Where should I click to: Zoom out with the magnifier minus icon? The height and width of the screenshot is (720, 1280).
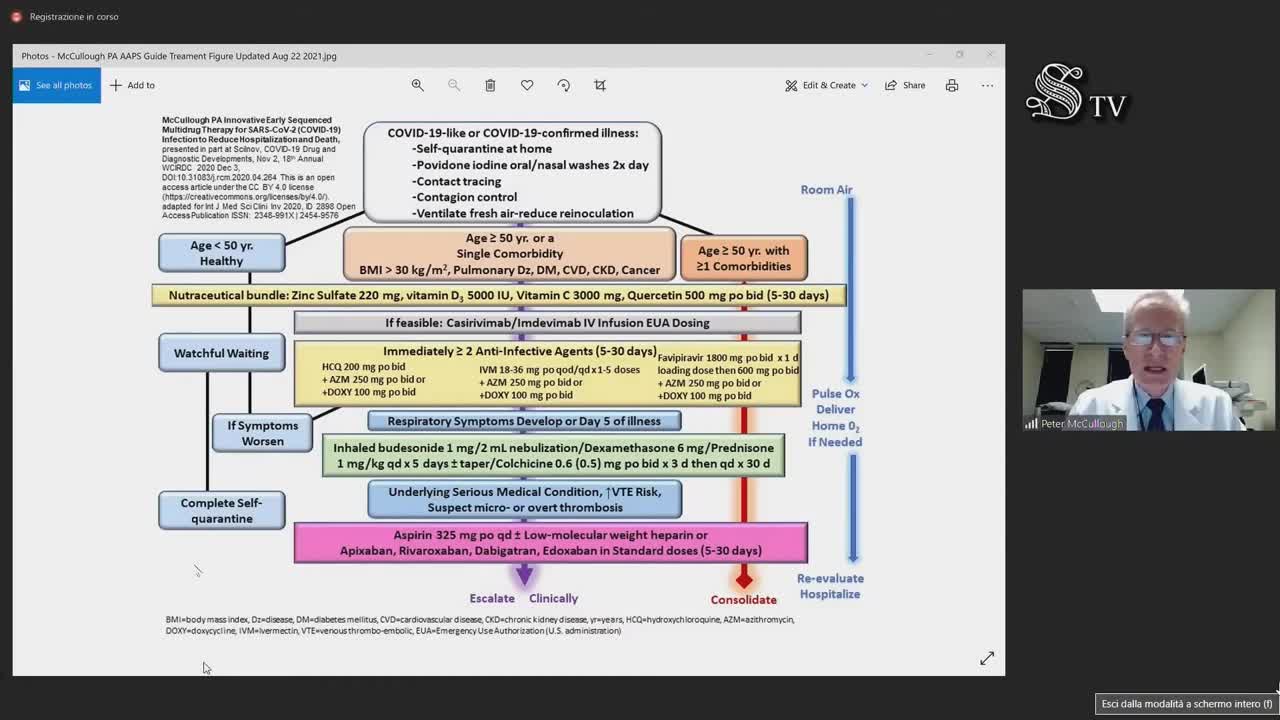(454, 85)
